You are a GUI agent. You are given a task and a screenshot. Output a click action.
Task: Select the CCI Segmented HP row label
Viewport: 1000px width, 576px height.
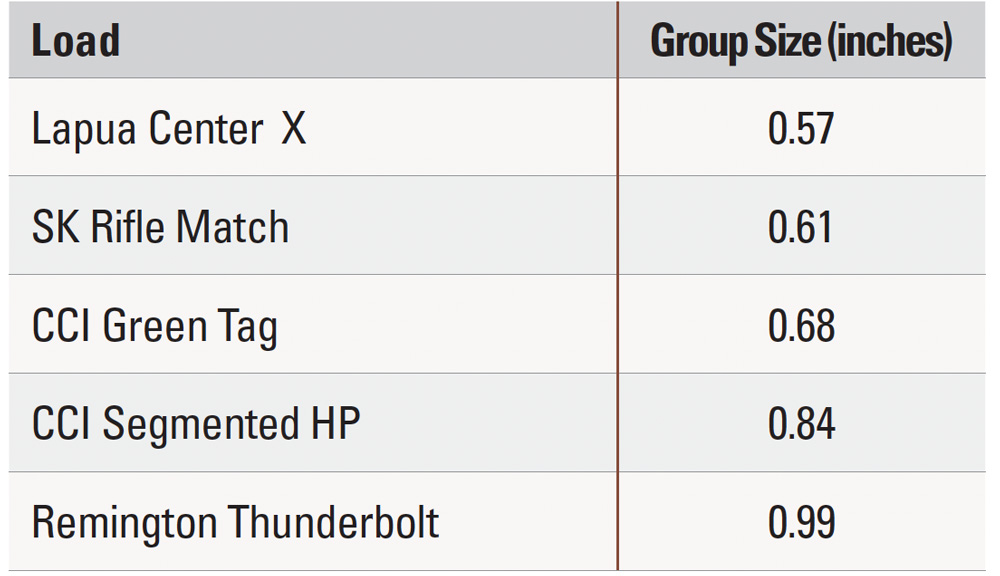click(x=196, y=424)
